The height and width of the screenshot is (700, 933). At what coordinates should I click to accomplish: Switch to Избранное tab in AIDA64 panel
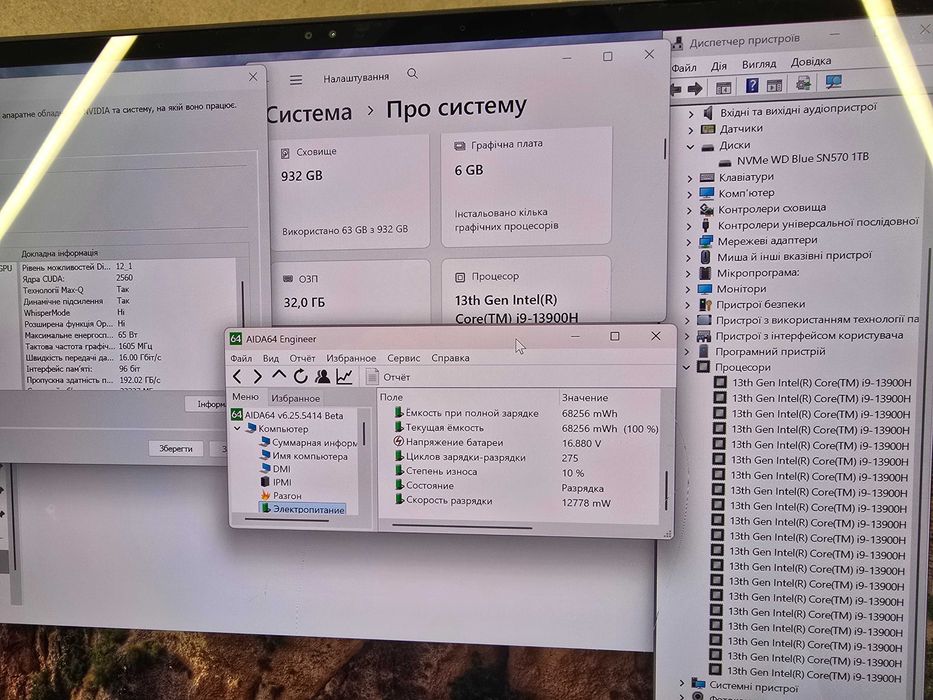(296, 398)
